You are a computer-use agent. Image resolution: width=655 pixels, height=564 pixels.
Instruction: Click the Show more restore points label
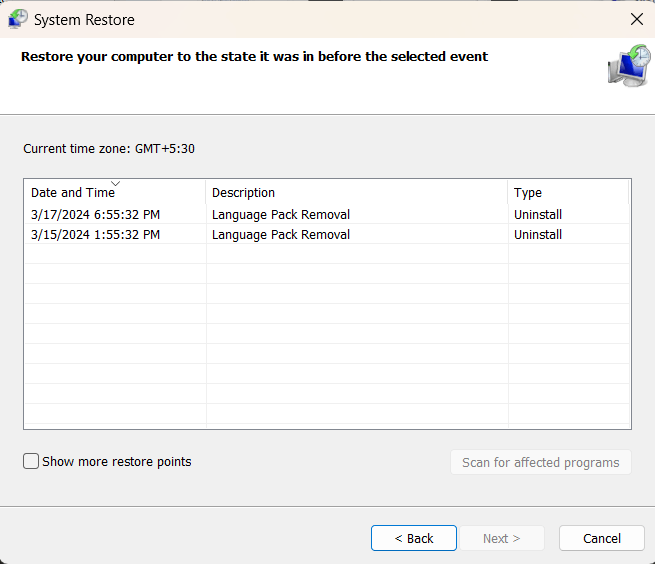pyautogui.click(x=116, y=462)
